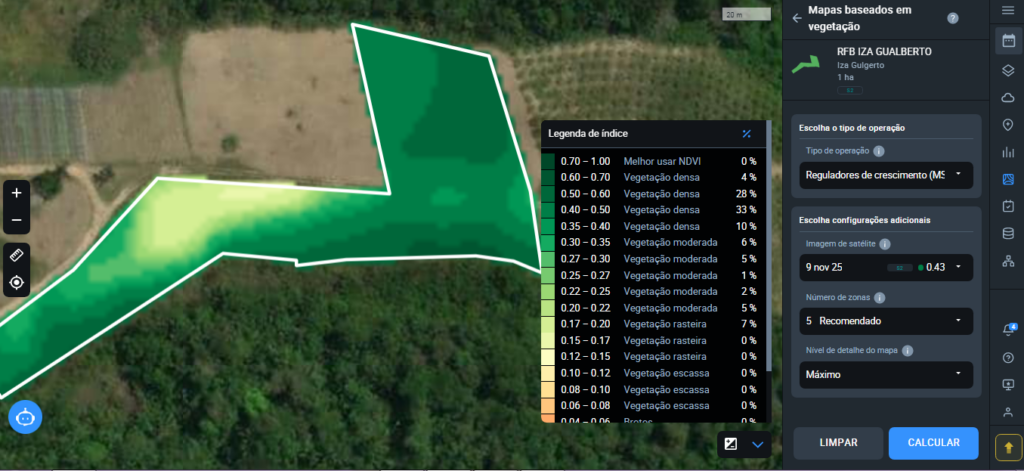1024x471 pixels.
Task: Open notifications bell in sidebar
Action: click(1007, 330)
